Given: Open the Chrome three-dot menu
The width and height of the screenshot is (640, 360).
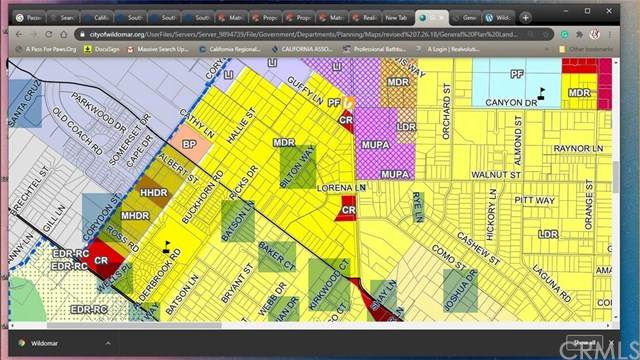Looking at the screenshot, I should coord(610,35).
